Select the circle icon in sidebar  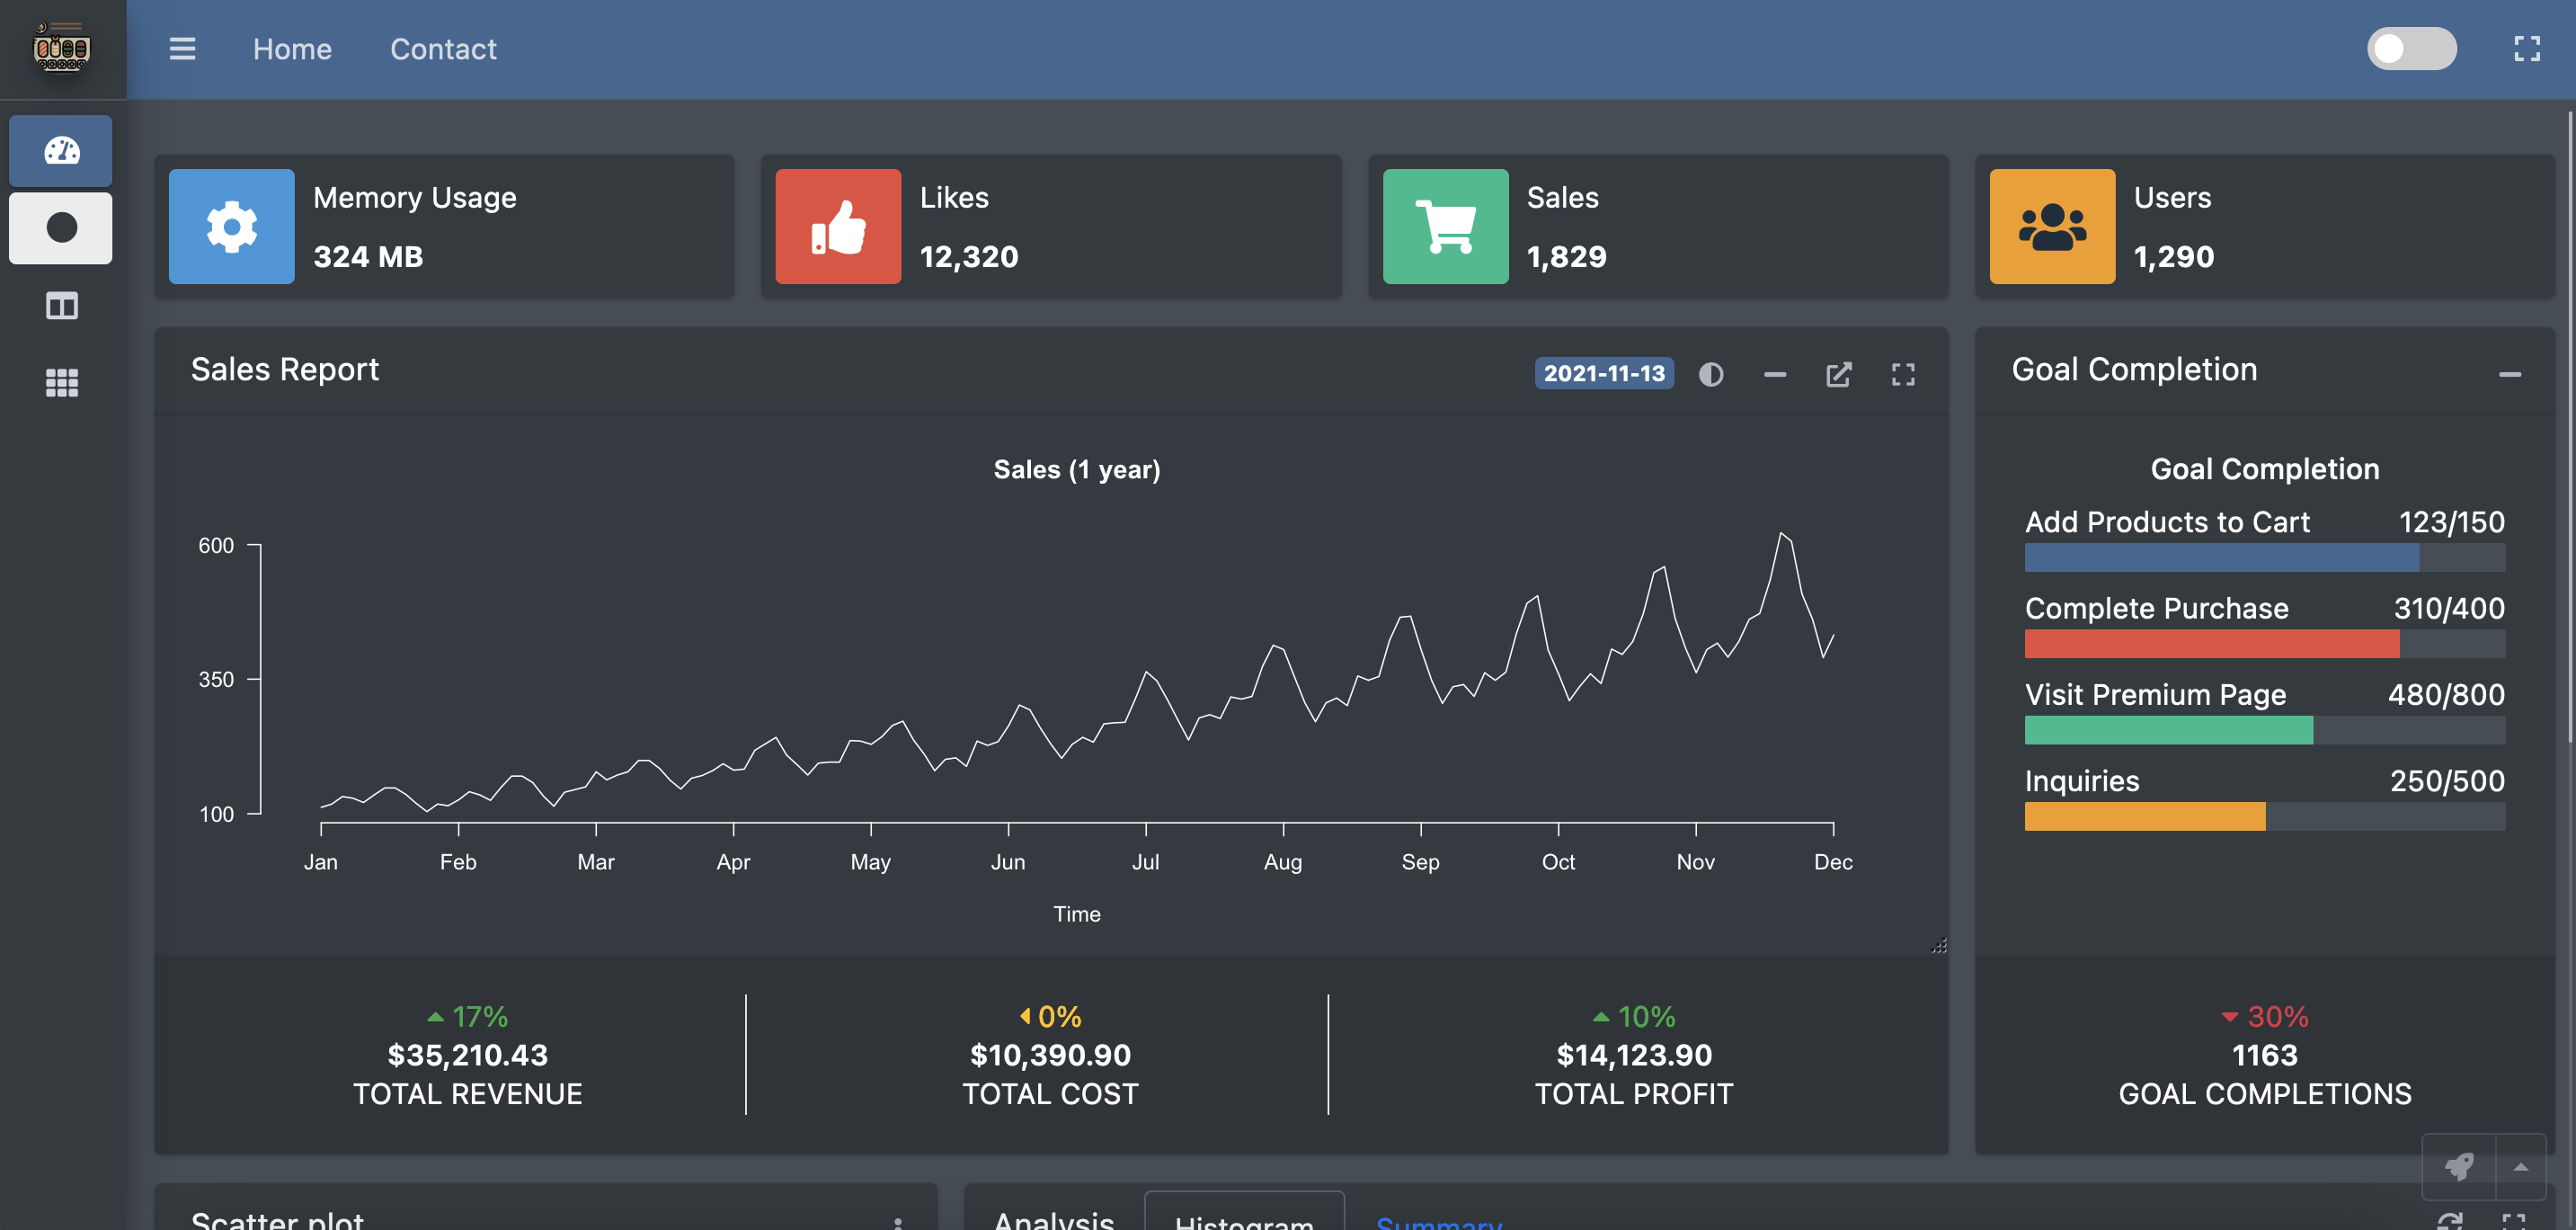click(x=61, y=228)
